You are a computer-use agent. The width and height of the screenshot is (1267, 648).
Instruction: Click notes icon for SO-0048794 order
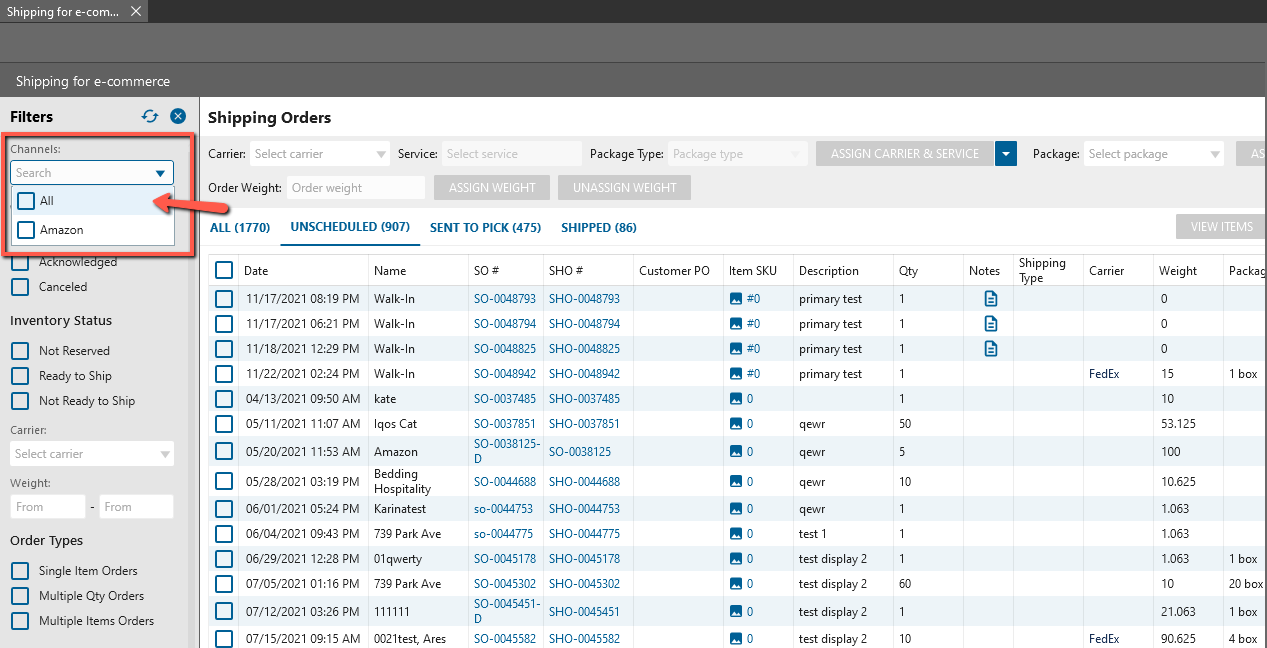990,323
